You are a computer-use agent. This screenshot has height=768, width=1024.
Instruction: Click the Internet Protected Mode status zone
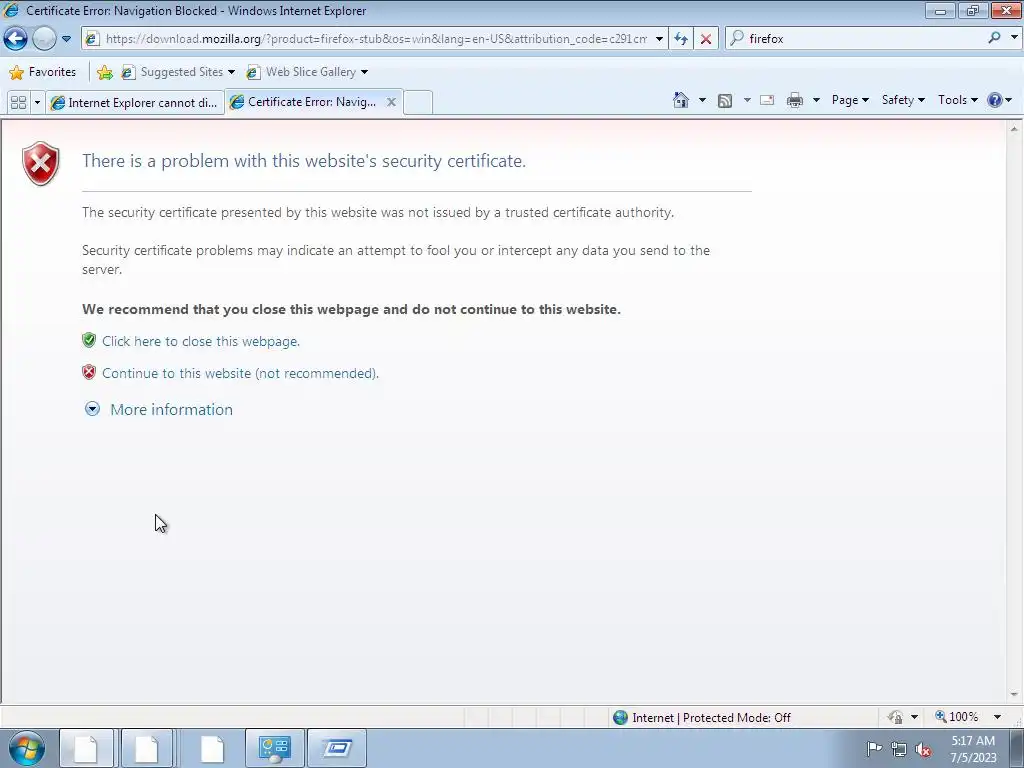(701, 718)
